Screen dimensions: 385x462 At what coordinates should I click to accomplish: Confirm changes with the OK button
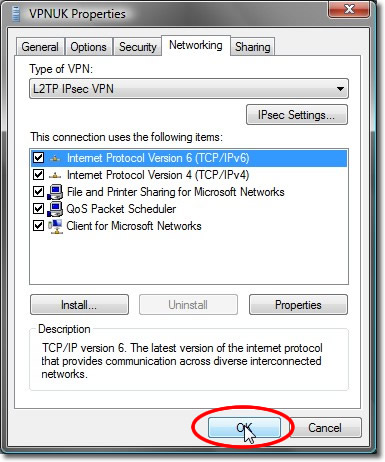(244, 428)
